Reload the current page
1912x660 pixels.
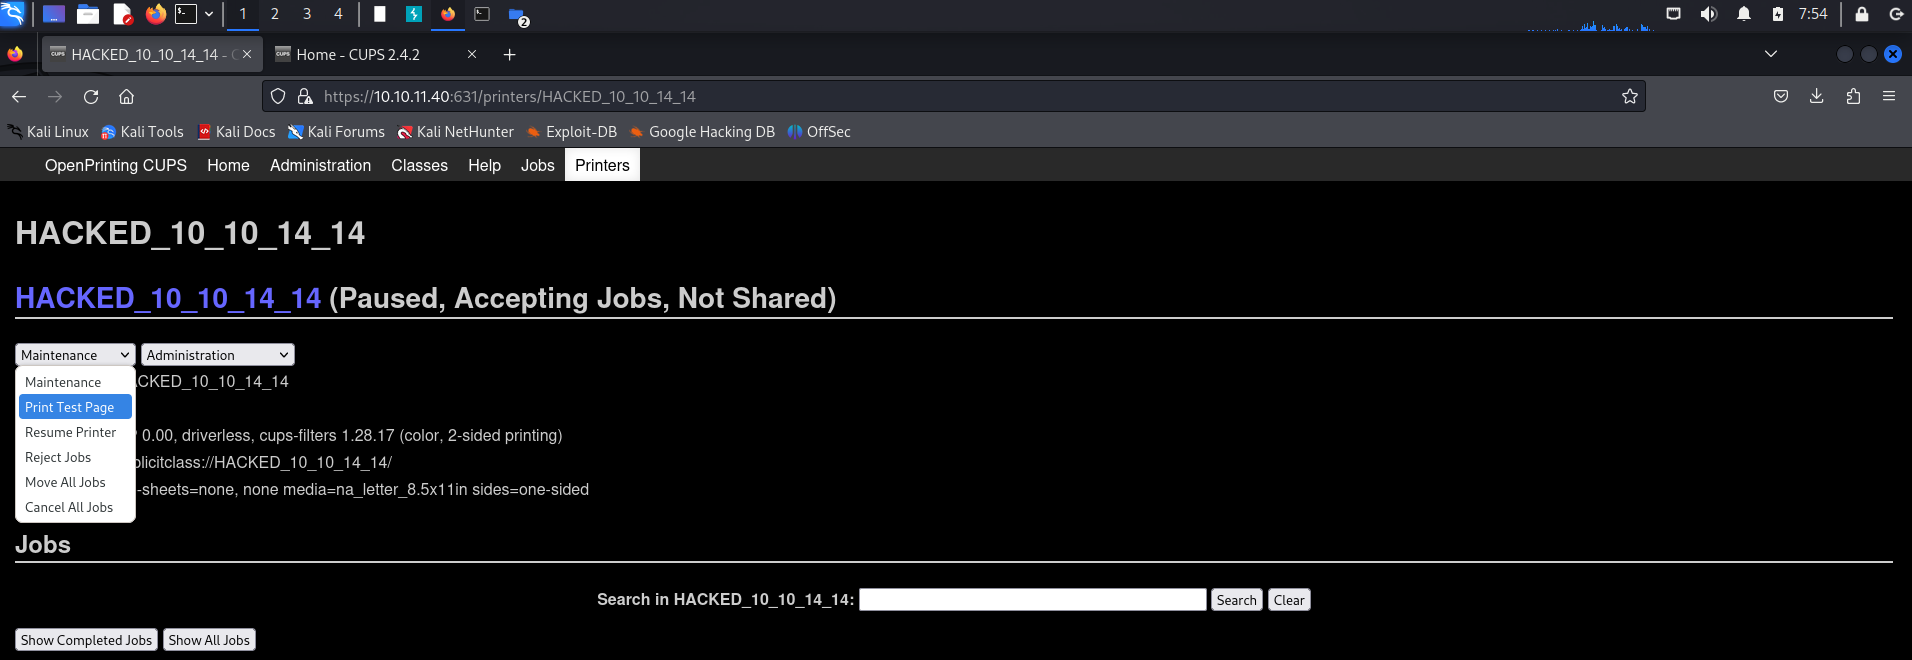91,96
